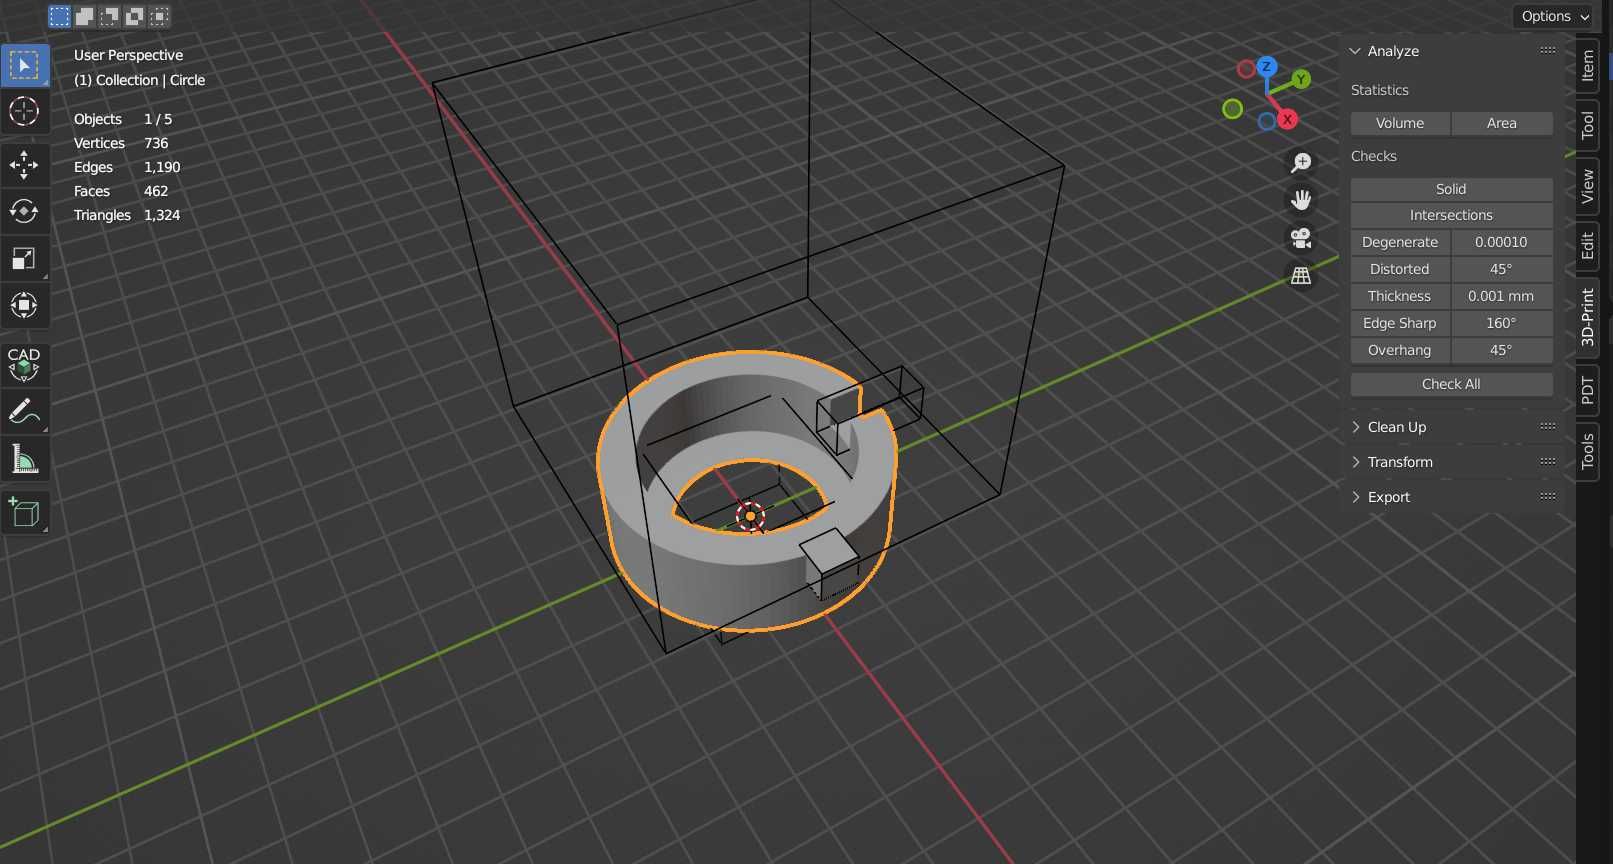The width and height of the screenshot is (1613, 864).
Task: Adjust Overhang angle 45° field
Action: coord(1502,350)
